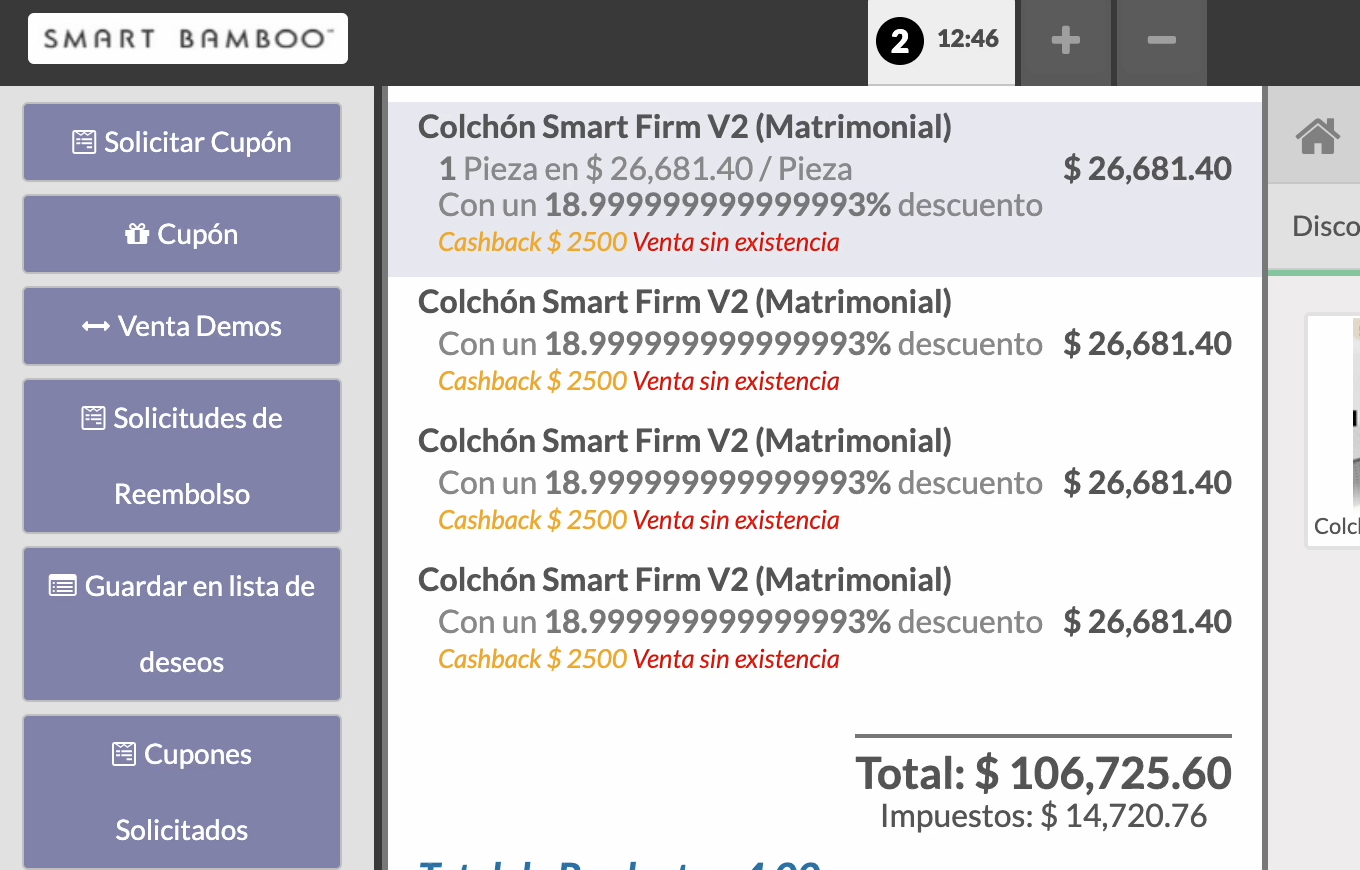Click the Total $ 106,725.60 summary

click(x=1043, y=773)
